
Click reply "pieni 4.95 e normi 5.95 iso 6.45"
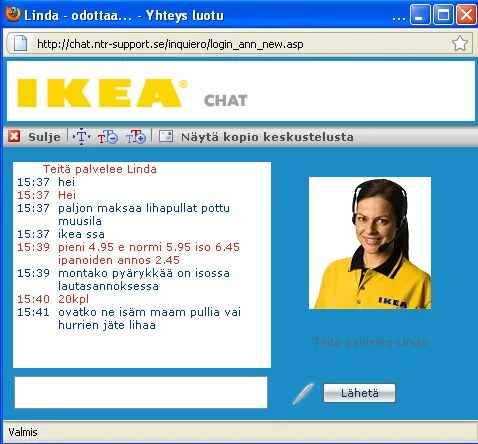pyautogui.click(x=149, y=247)
